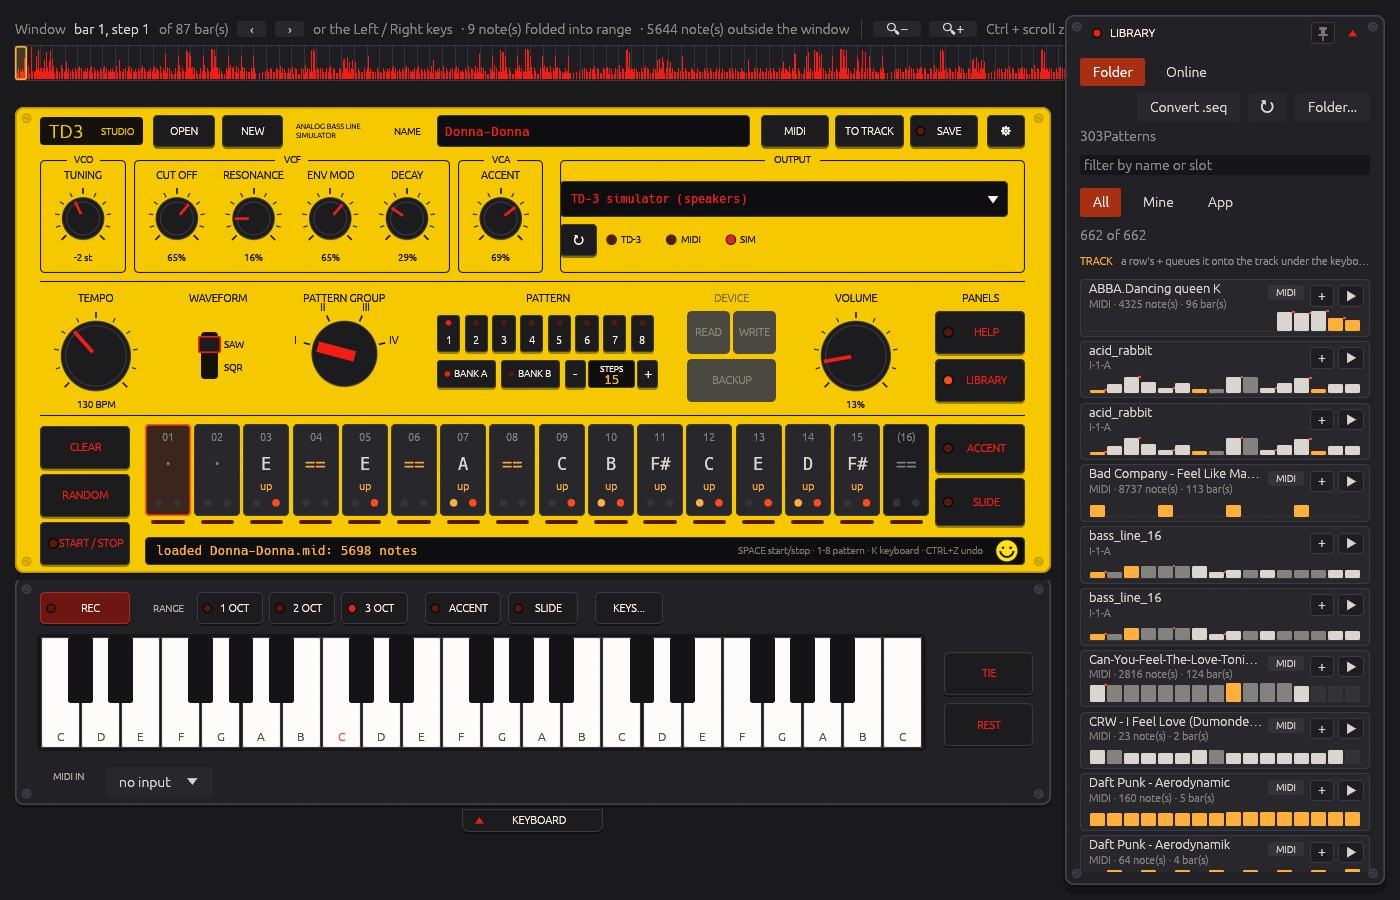Toggle the keyboard SLIDE option

542,608
